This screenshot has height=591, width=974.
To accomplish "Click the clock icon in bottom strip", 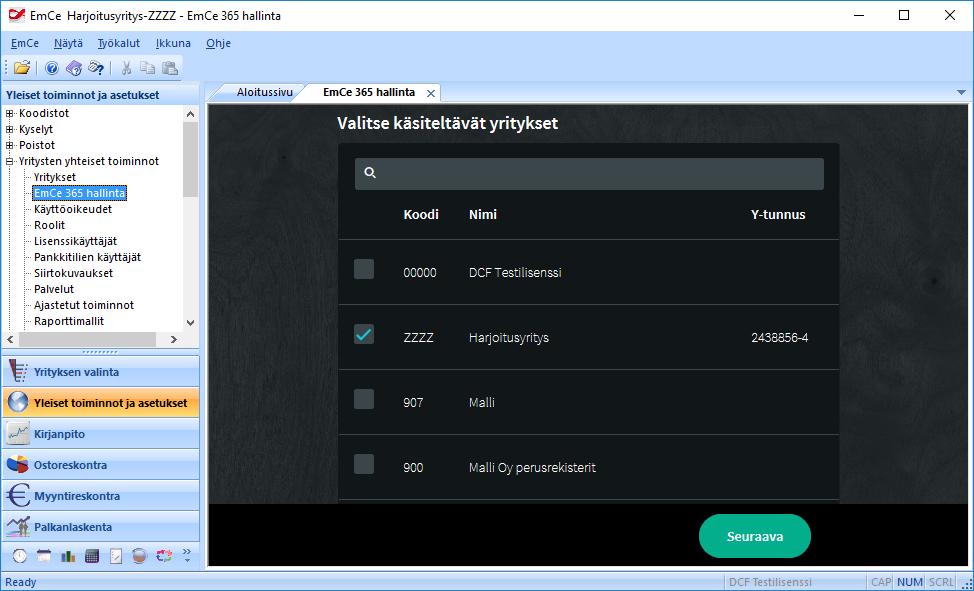I will tap(20, 556).
